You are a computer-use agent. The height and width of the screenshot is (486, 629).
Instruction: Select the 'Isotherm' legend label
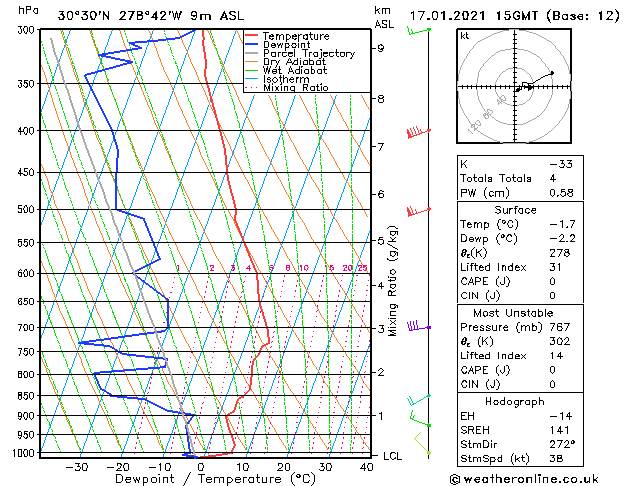point(286,79)
